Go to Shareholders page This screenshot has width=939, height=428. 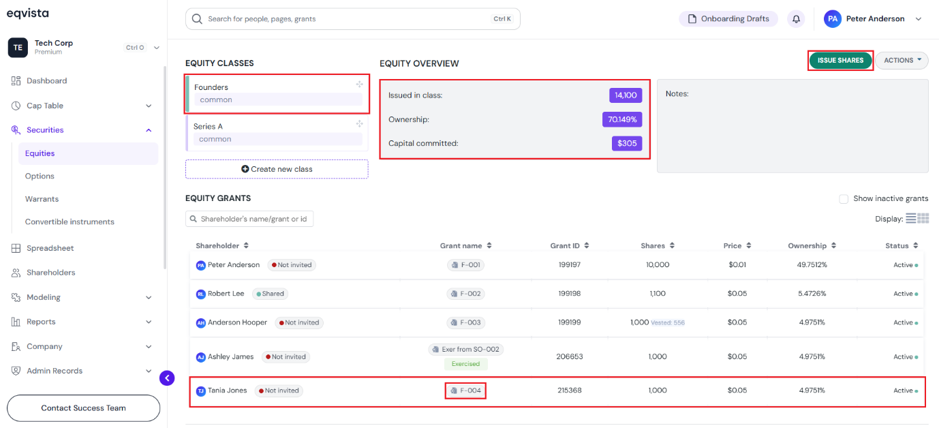click(51, 272)
